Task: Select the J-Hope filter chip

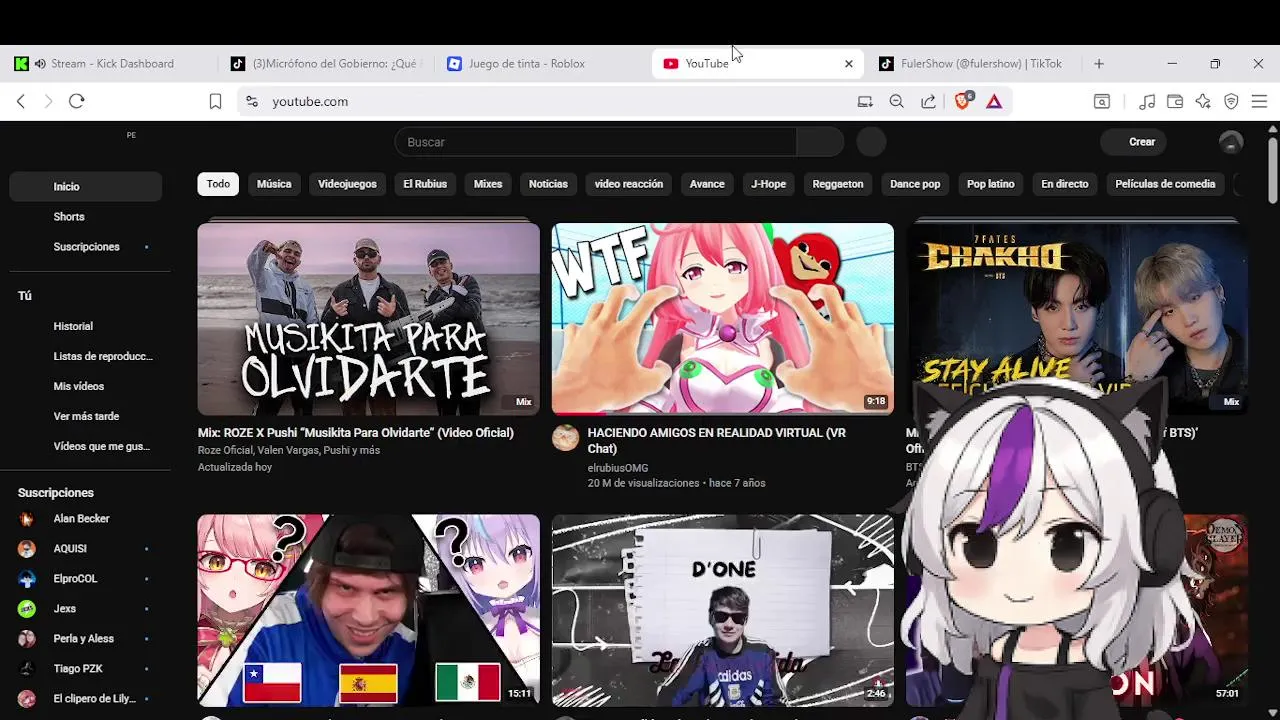Action: click(768, 184)
